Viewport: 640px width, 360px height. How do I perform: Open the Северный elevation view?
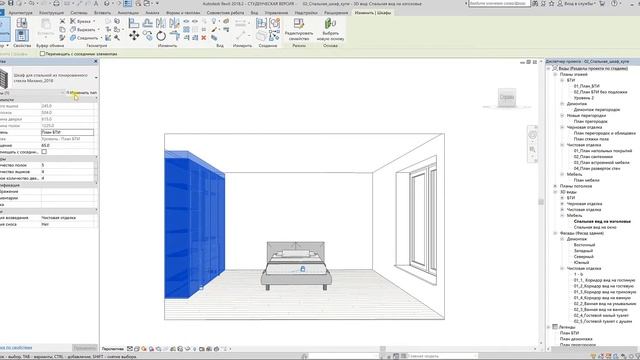(x=584, y=257)
